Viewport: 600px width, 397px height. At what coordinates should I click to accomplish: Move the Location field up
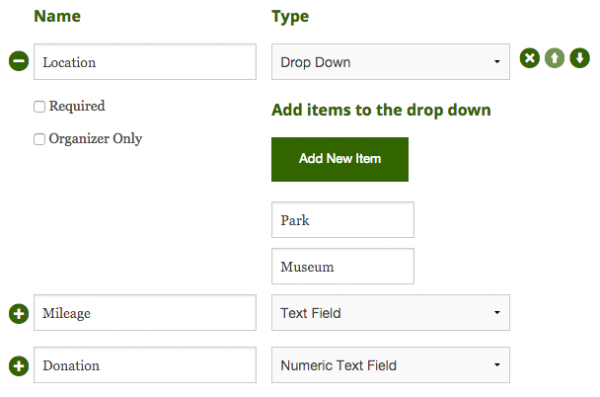pos(554,58)
